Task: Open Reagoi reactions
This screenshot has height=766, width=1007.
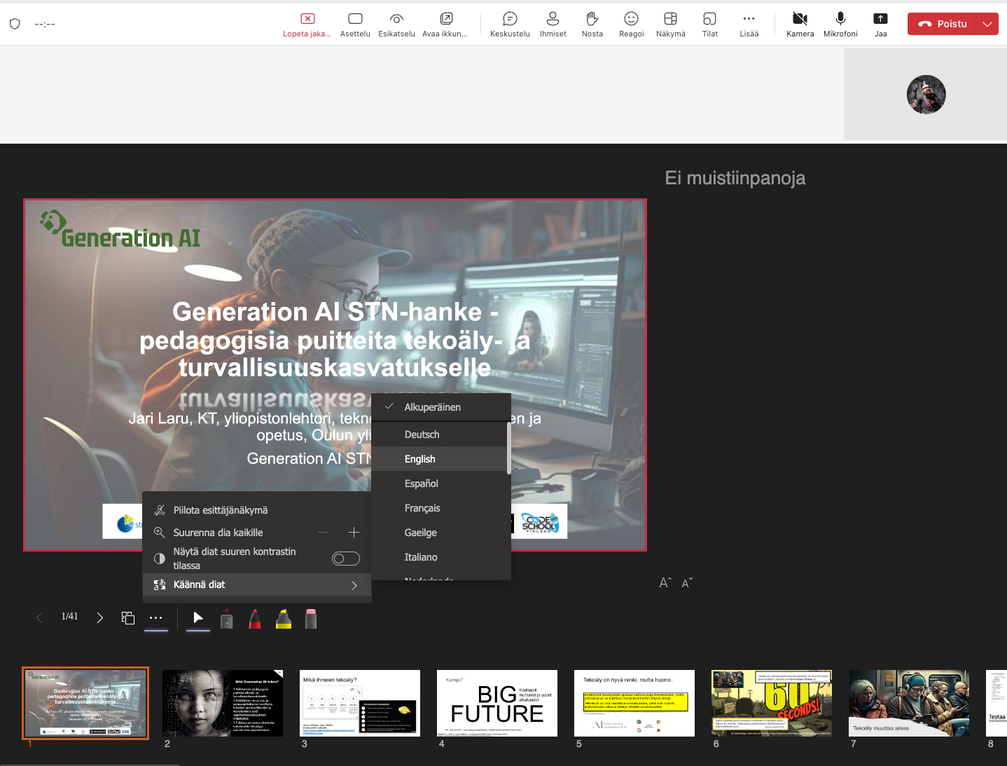Action: tap(631, 24)
